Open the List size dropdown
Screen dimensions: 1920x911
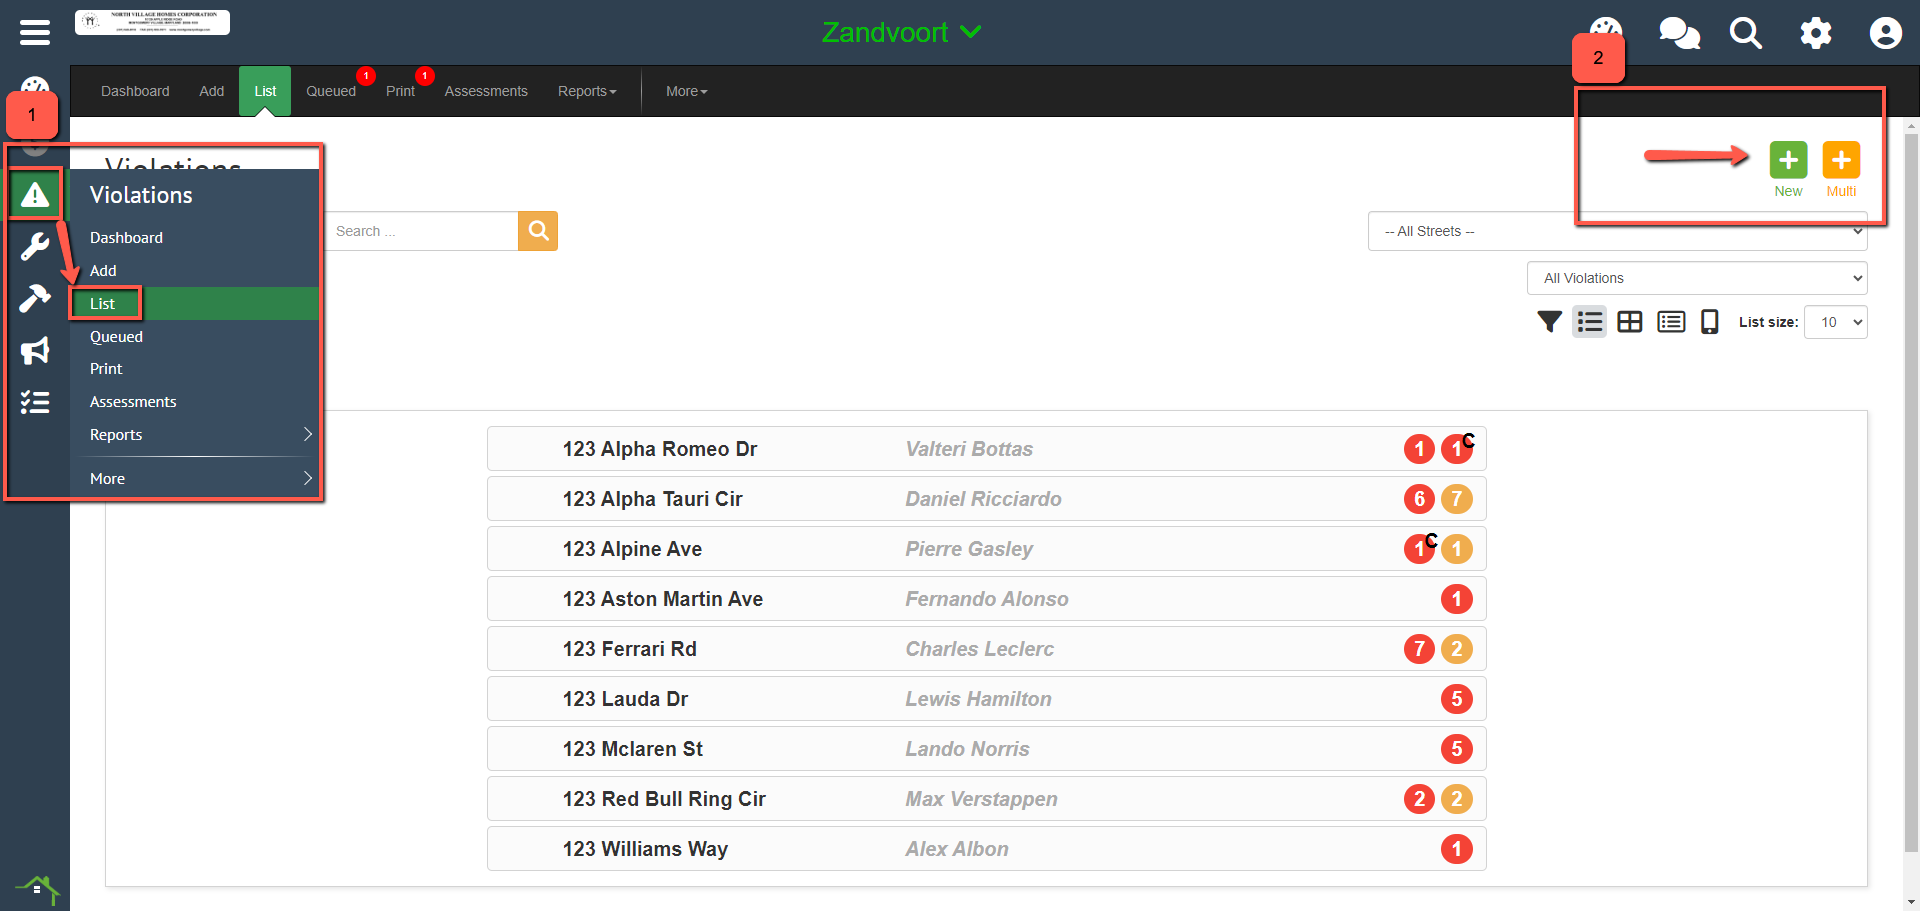tap(1836, 322)
